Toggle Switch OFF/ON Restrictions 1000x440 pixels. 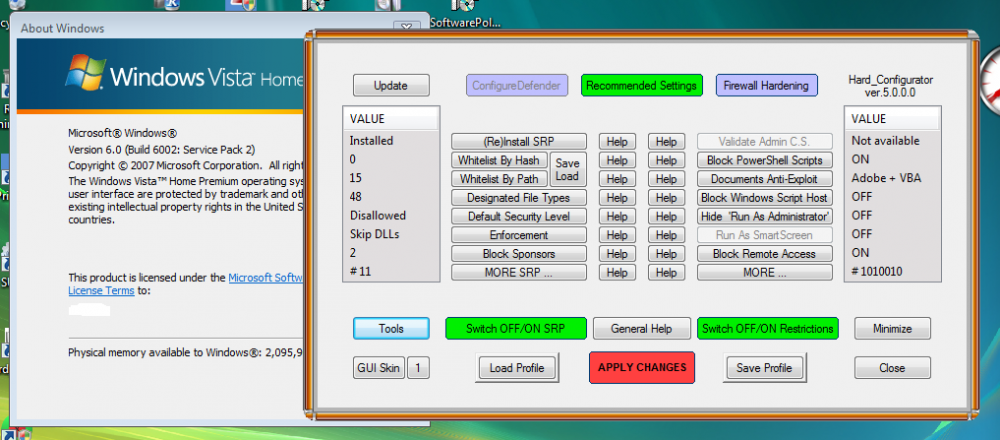tap(767, 328)
